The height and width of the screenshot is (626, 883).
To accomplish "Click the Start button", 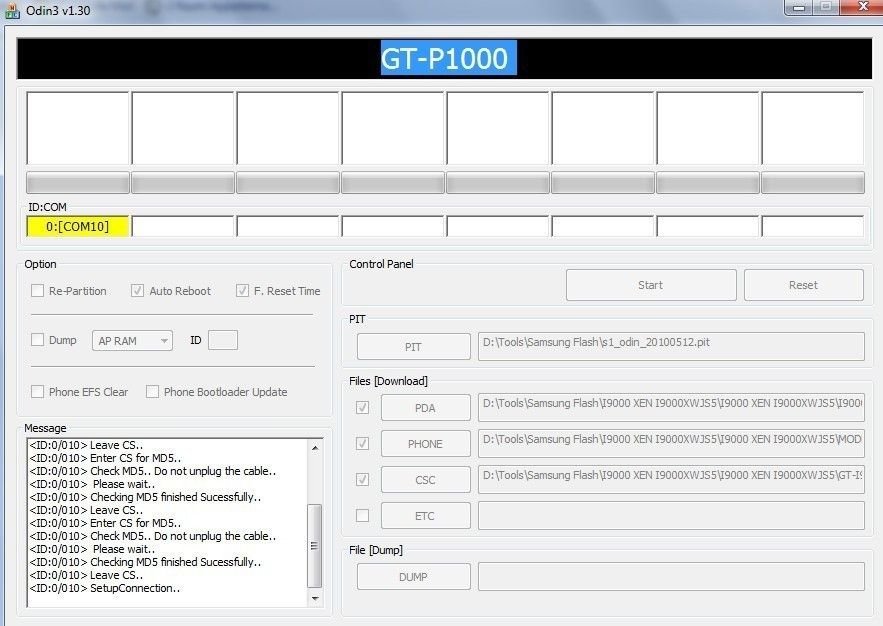I will pos(651,285).
